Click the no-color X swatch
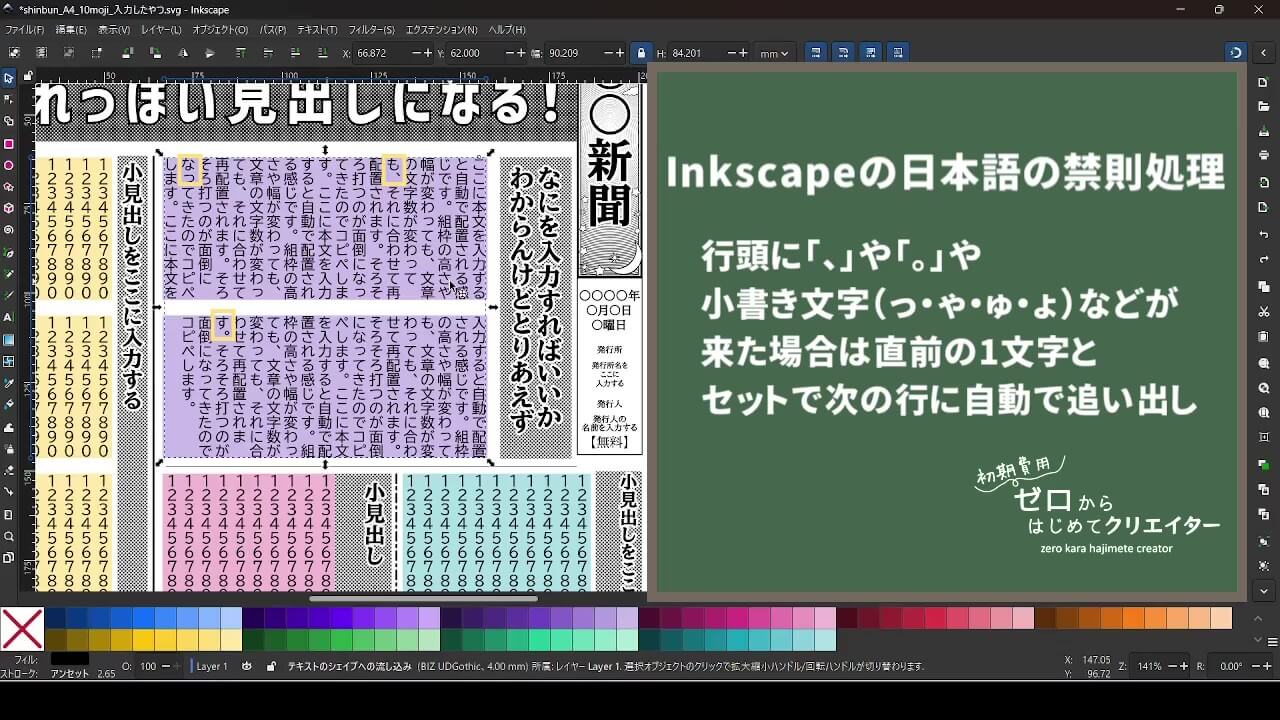 coord(22,629)
